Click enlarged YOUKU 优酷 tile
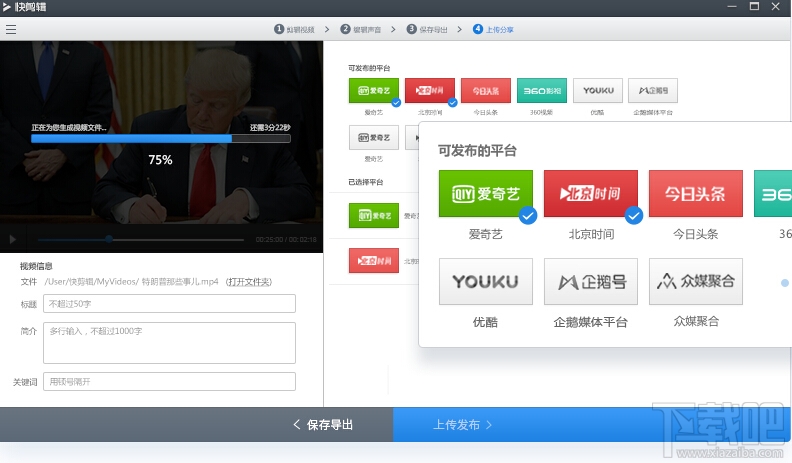This screenshot has width=792, height=463. click(486, 282)
